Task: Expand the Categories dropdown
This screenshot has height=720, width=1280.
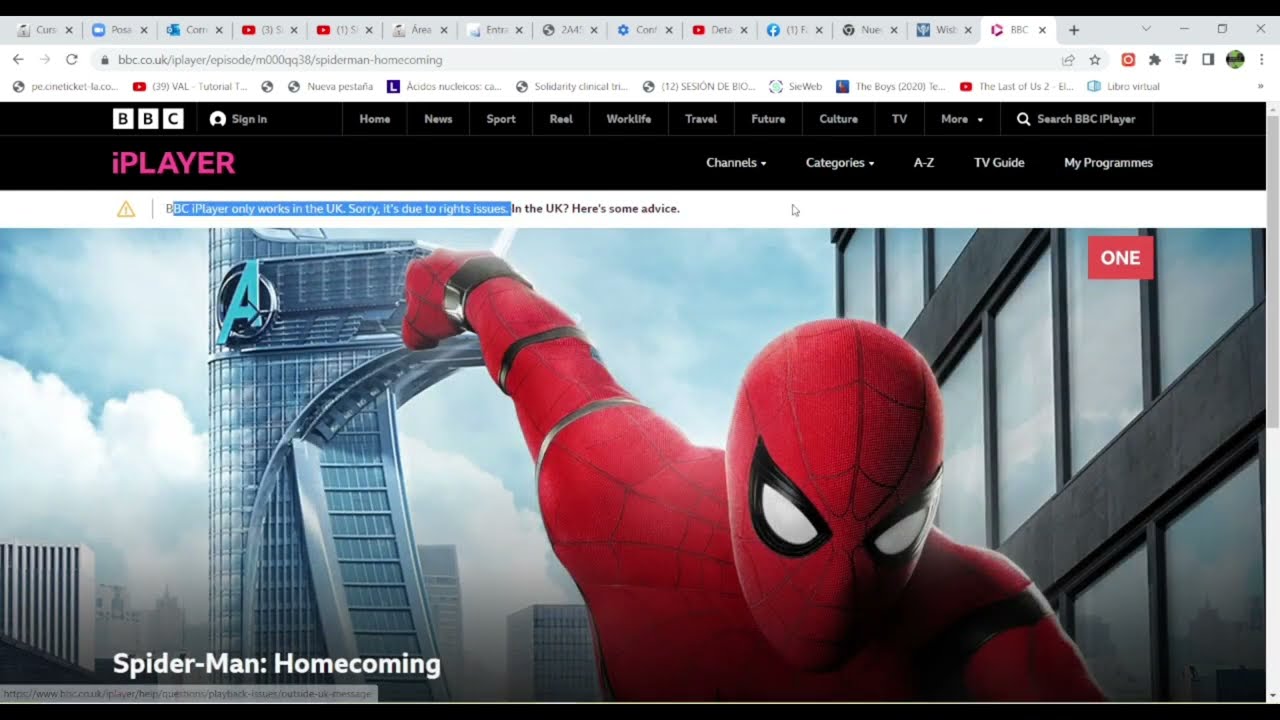Action: [840, 163]
